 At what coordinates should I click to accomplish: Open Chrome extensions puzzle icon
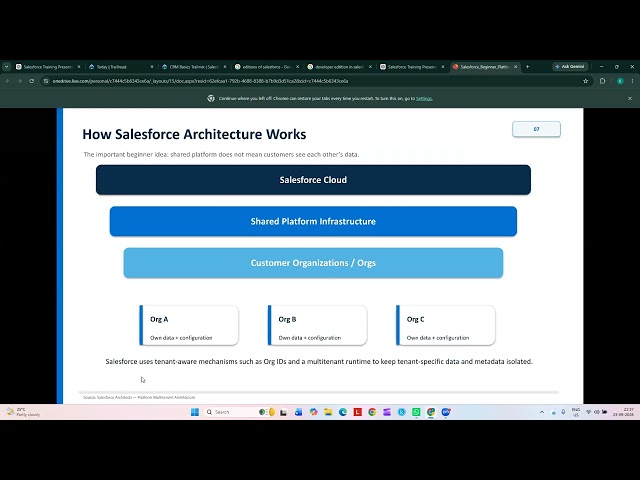point(602,81)
